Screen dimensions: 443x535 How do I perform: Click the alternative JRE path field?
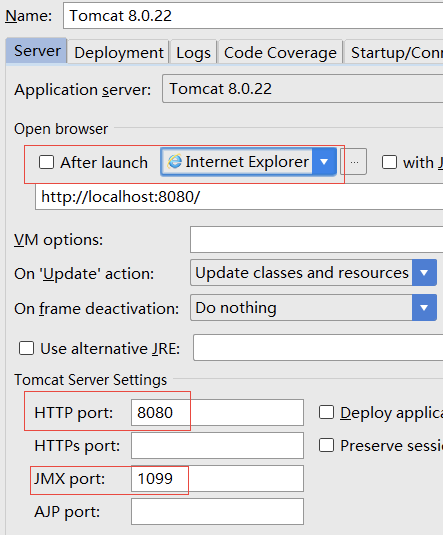coord(318,347)
